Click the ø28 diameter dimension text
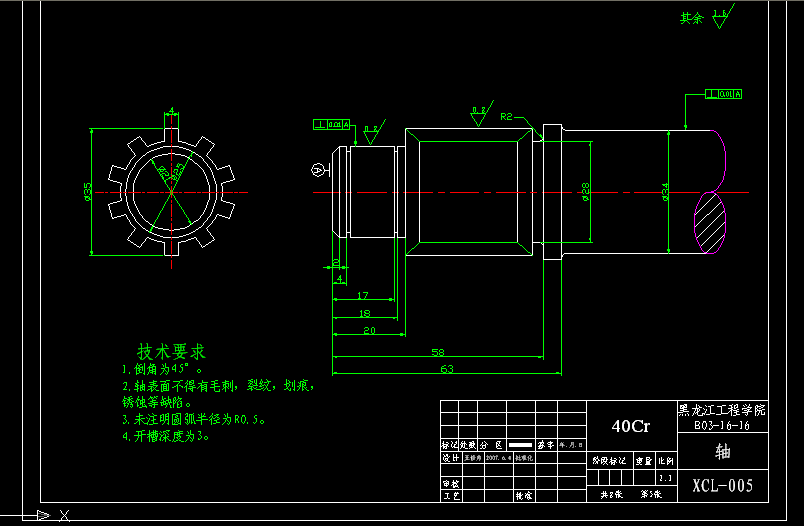804x526 pixels. pos(583,190)
